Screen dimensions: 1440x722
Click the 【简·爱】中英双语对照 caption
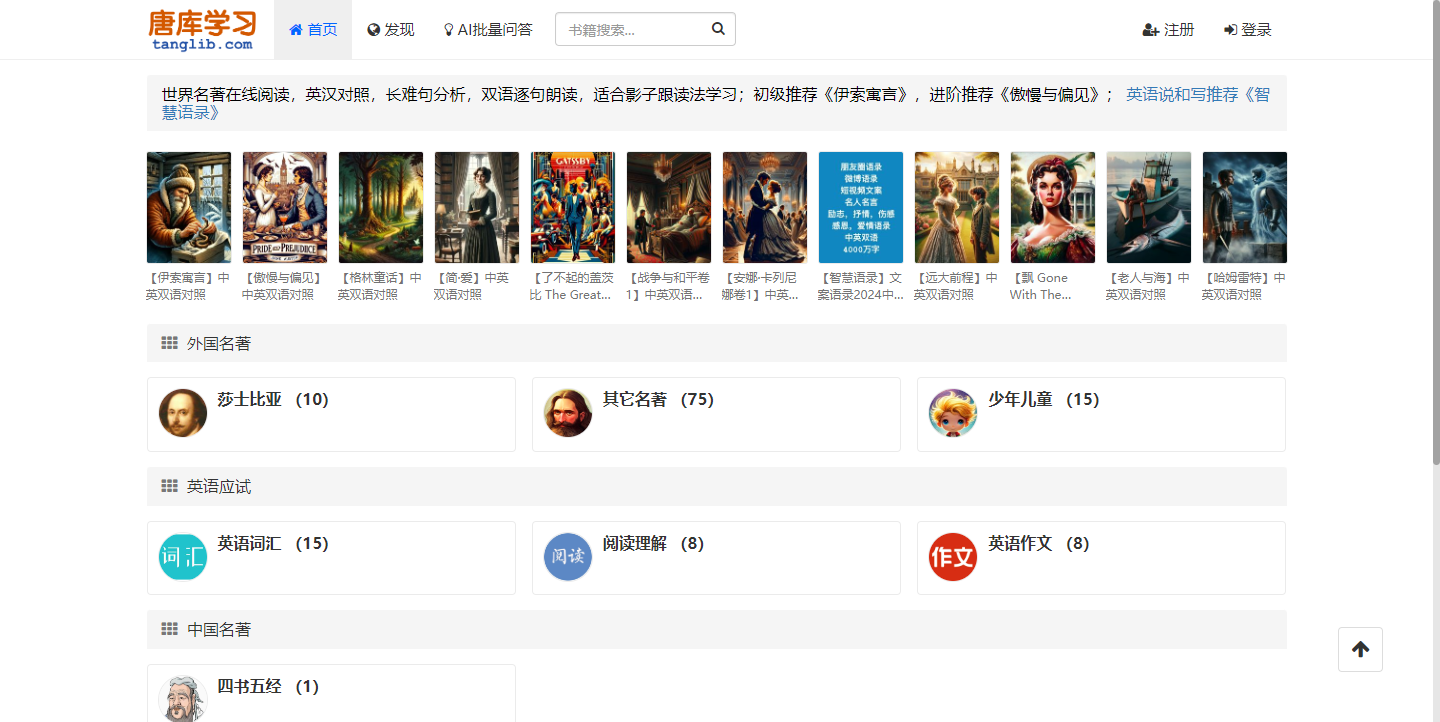(476, 286)
